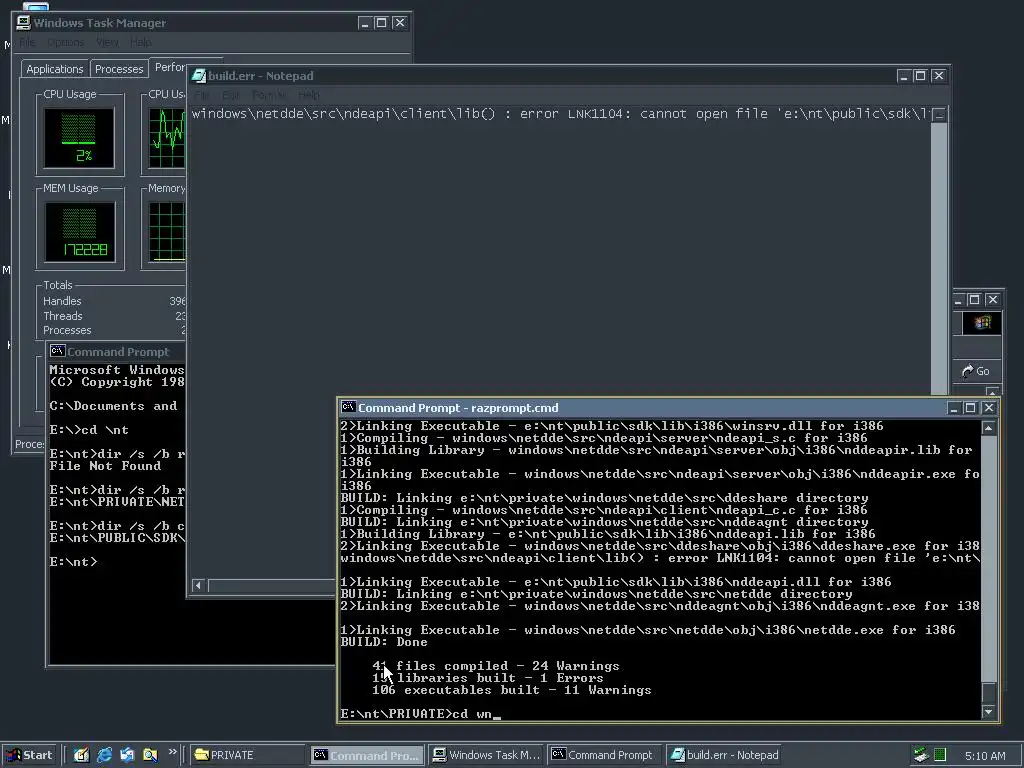Open Task Manager File menu
1024x768 pixels.
tap(27, 42)
